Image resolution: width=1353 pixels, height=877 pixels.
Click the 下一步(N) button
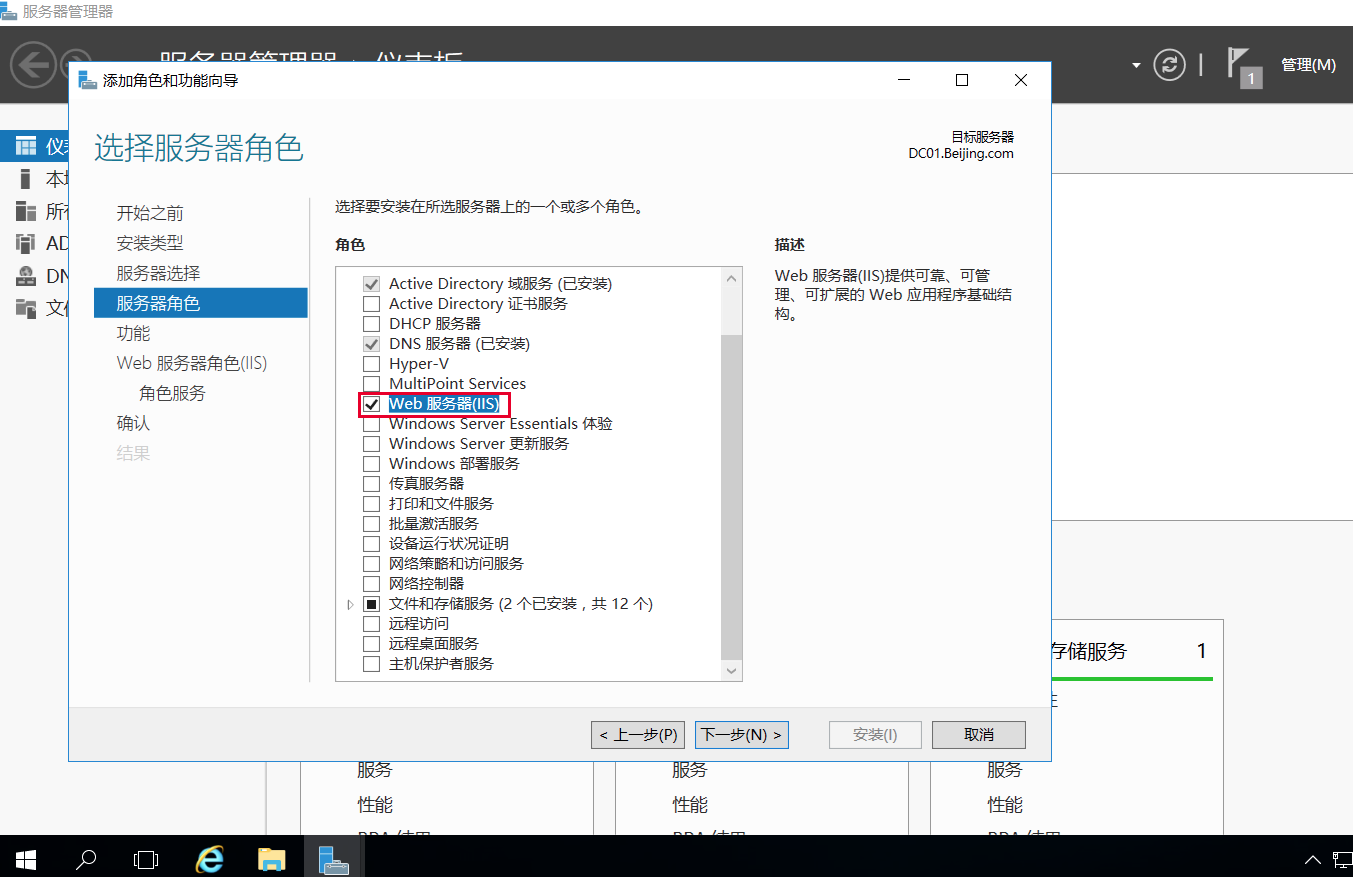pos(741,735)
